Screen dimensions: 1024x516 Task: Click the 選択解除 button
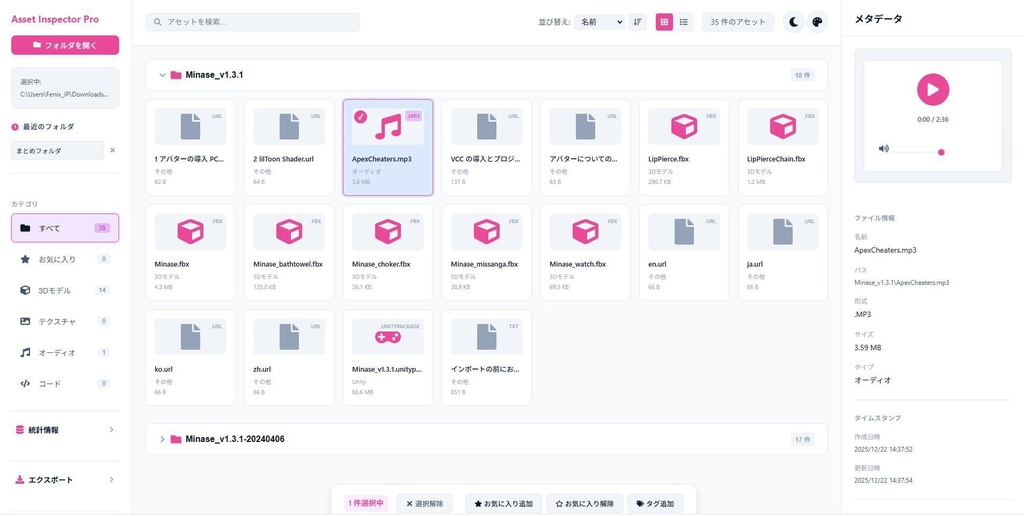pos(424,504)
